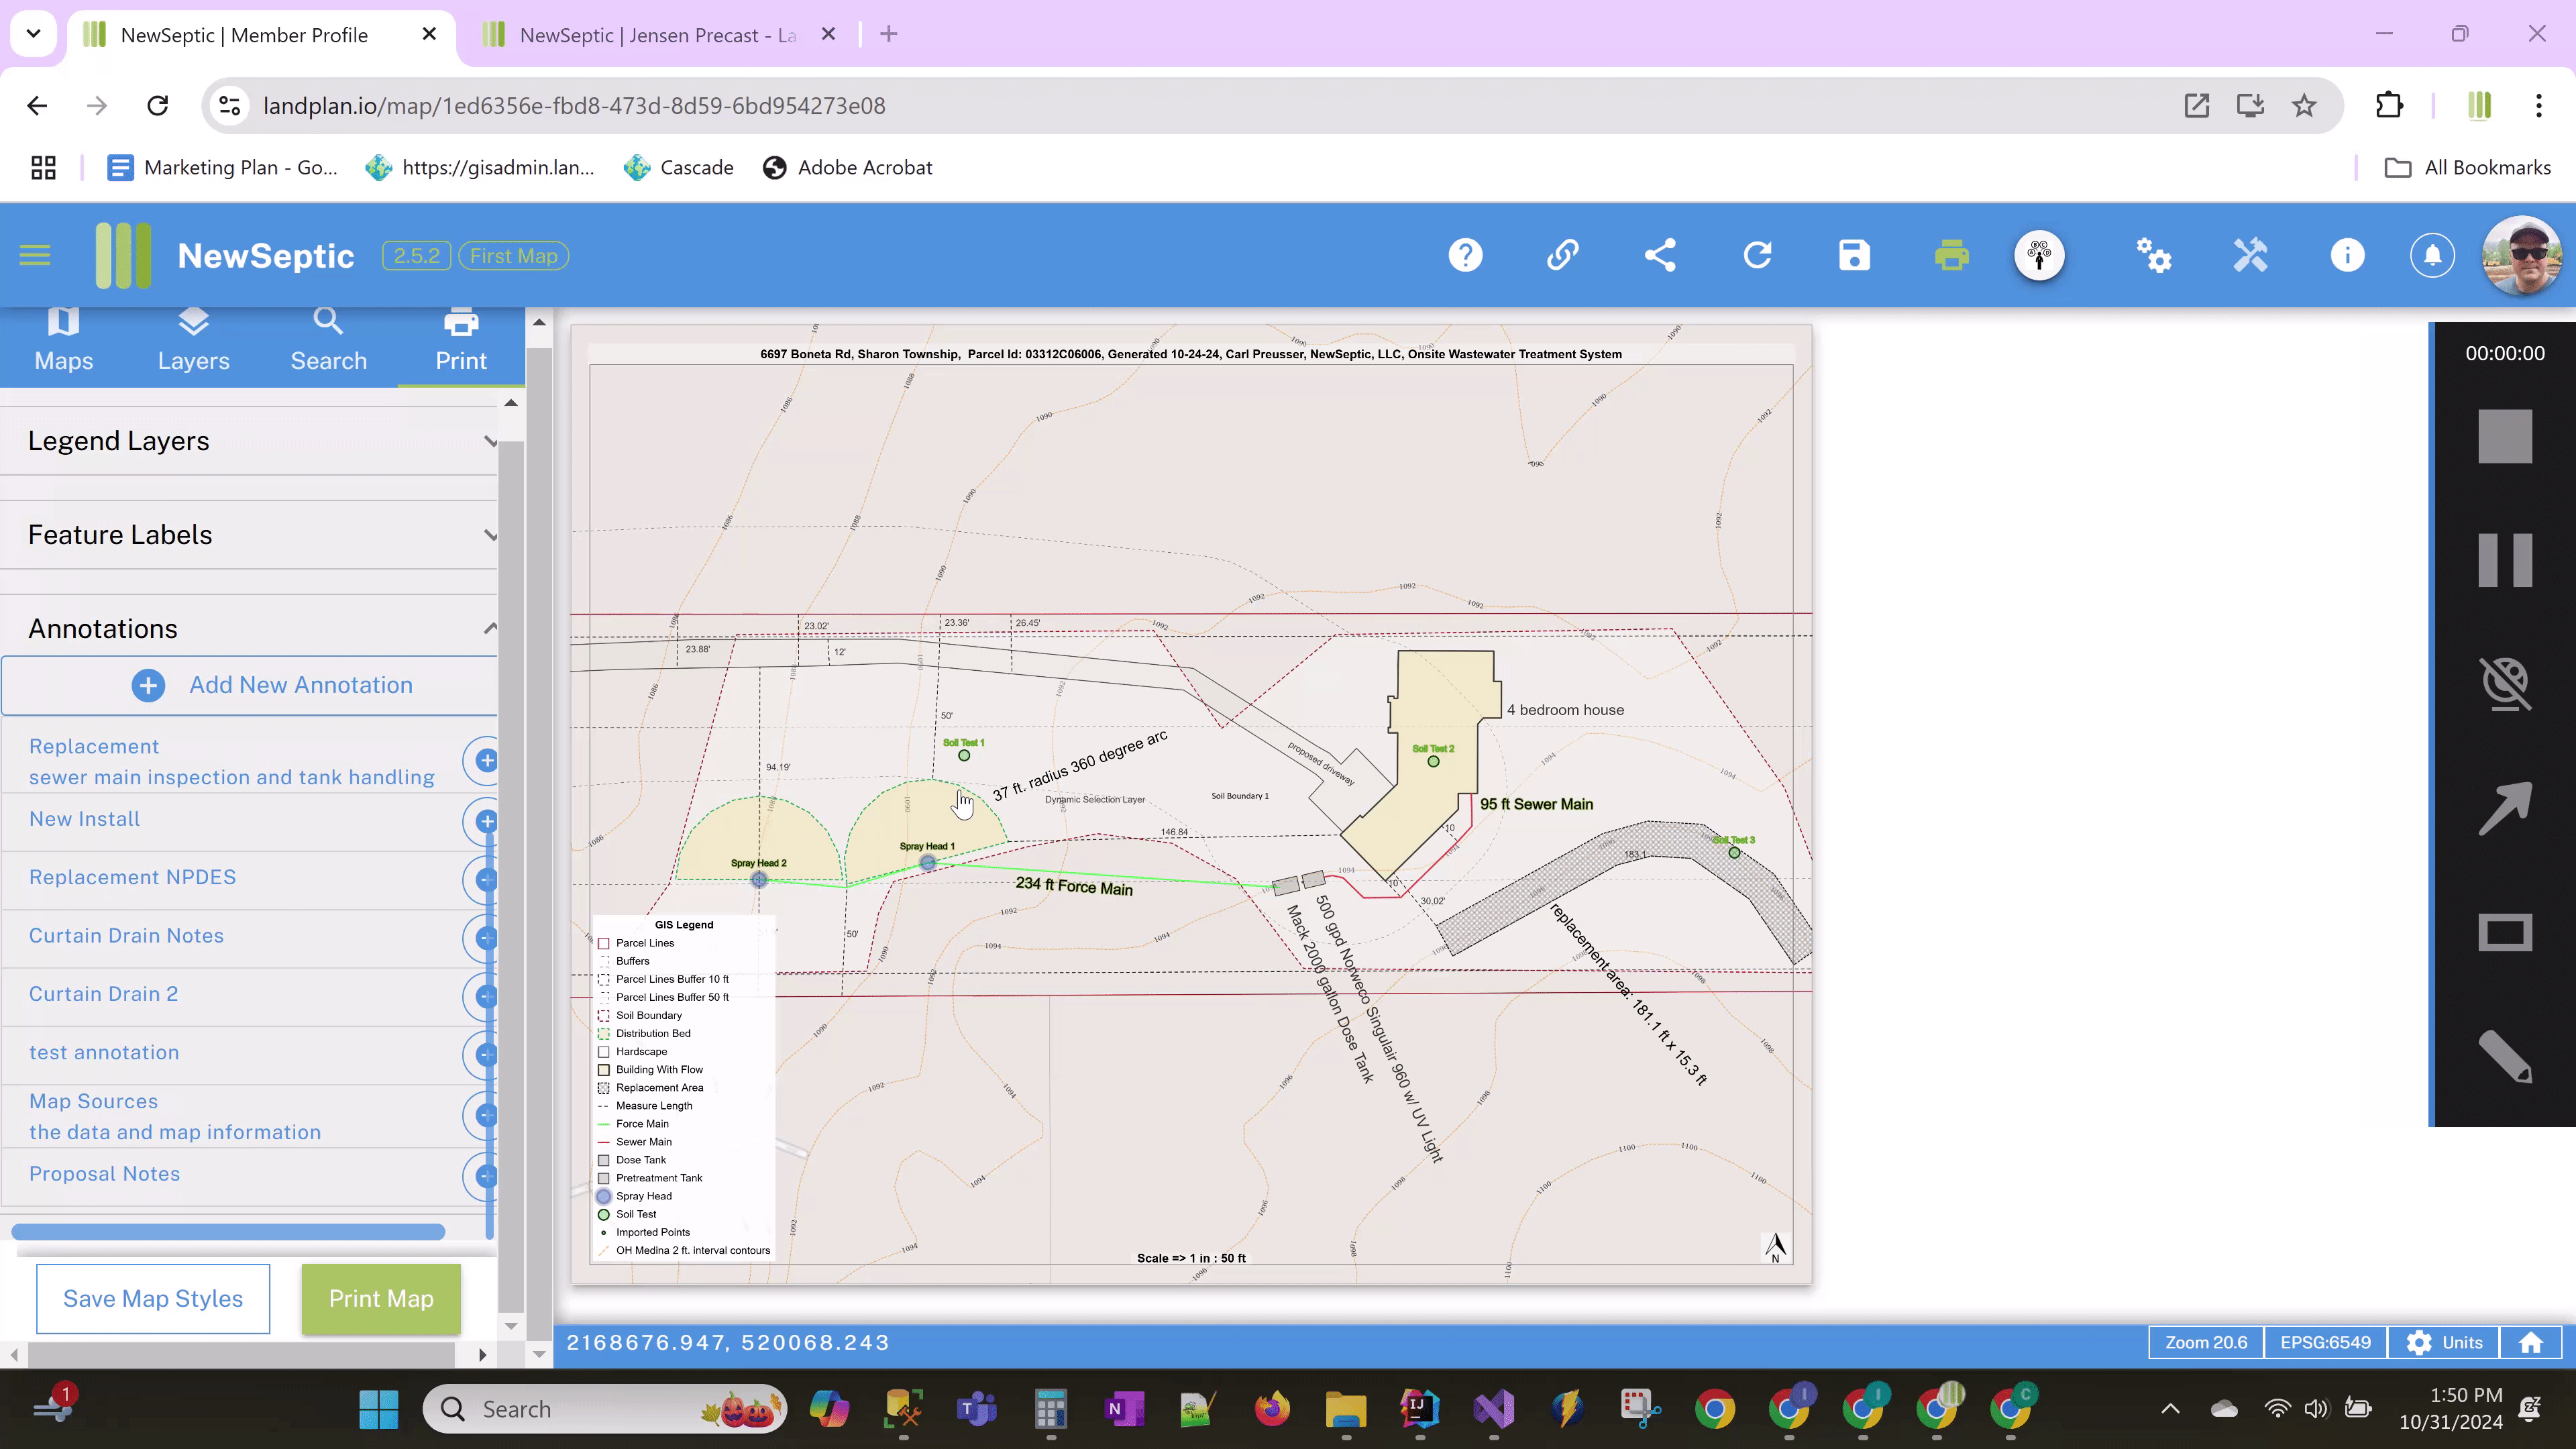Click the Save map icon
Screen dimensions: 2576x1449
(1854, 255)
